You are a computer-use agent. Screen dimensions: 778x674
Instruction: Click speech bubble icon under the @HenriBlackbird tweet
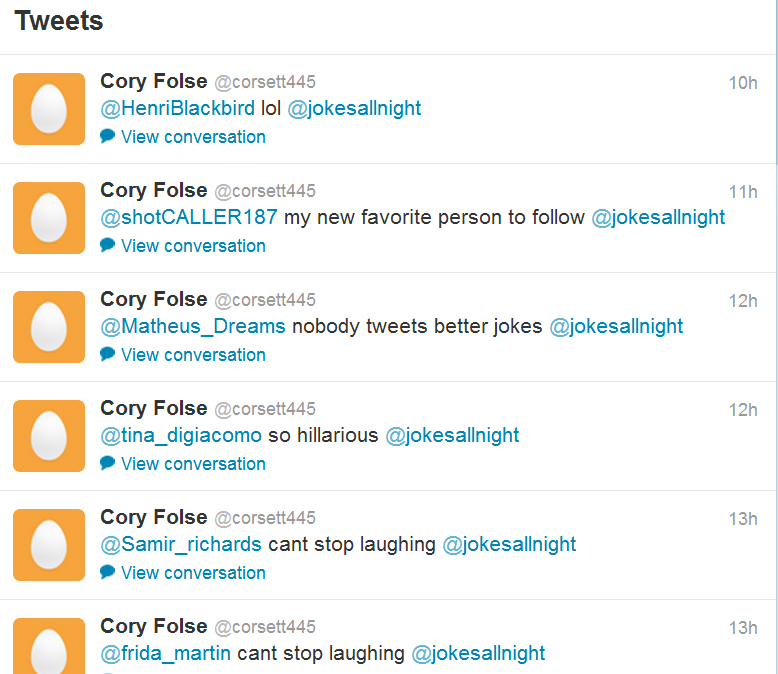tap(107, 136)
